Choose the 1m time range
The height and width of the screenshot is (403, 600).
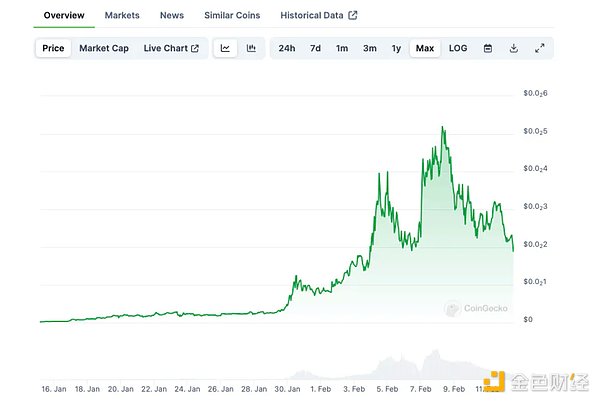click(x=342, y=48)
